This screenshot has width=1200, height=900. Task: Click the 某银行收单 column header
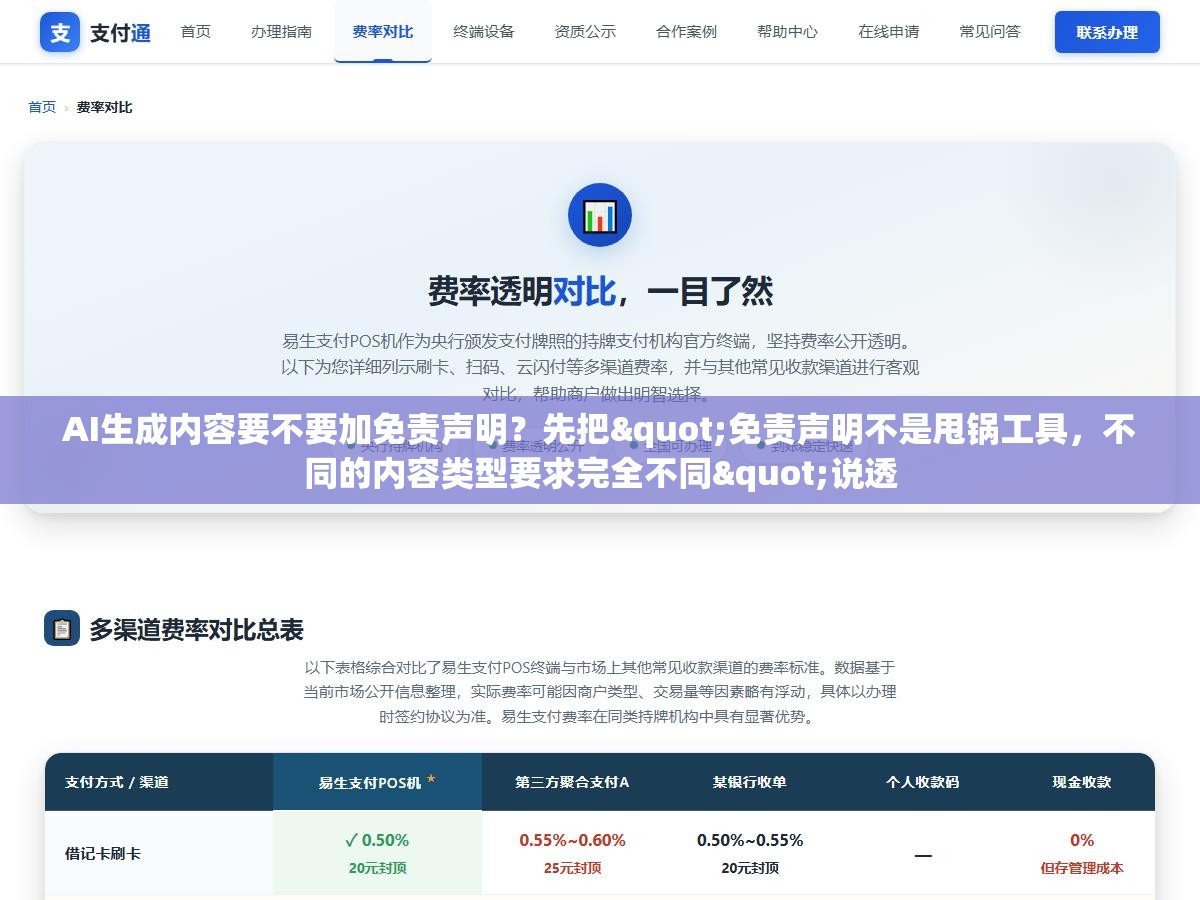[x=749, y=782]
